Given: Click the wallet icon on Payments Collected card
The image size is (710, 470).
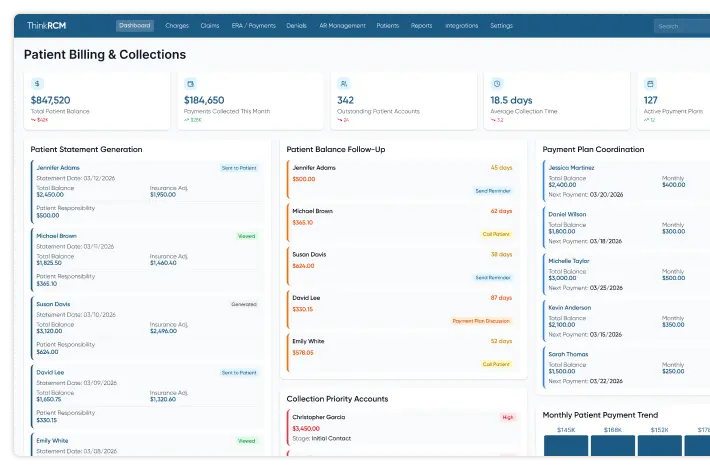Looking at the screenshot, I should [190, 84].
